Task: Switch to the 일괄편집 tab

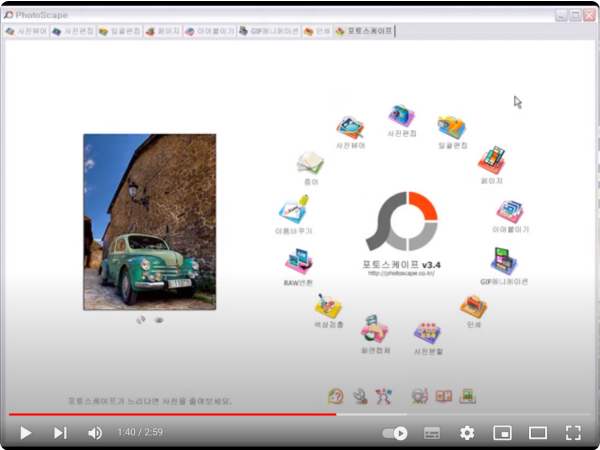Action: pyautogui.click(x=119, y=31)
